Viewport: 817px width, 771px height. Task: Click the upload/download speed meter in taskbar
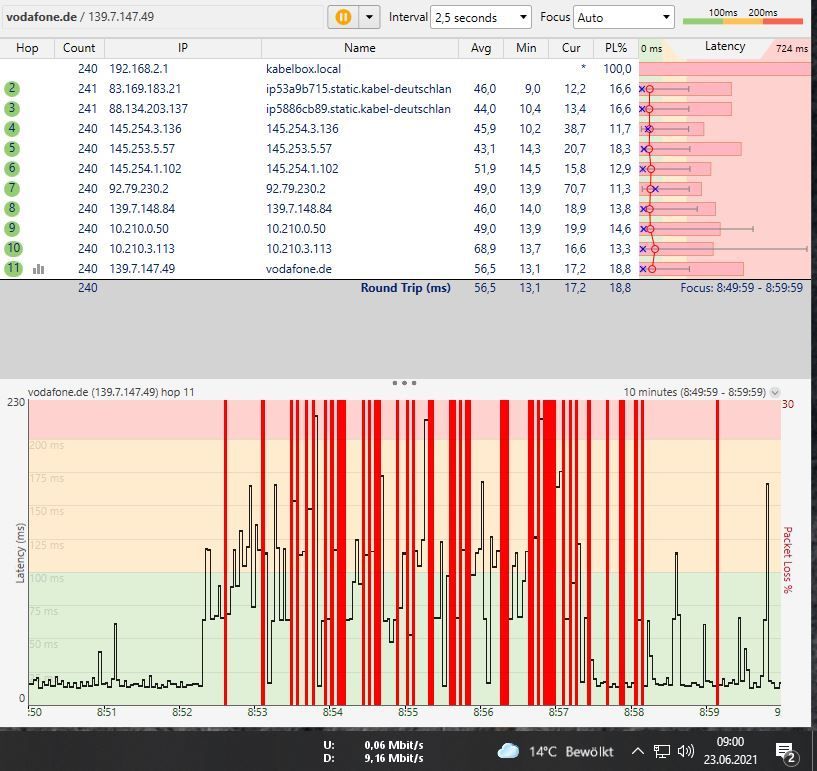coord(373,751)
